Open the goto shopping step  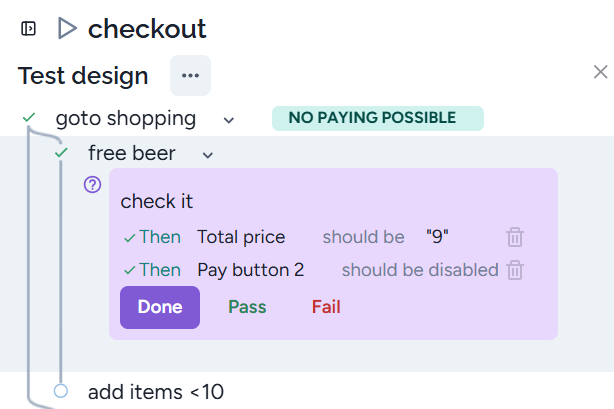click(x=126, y=118)
